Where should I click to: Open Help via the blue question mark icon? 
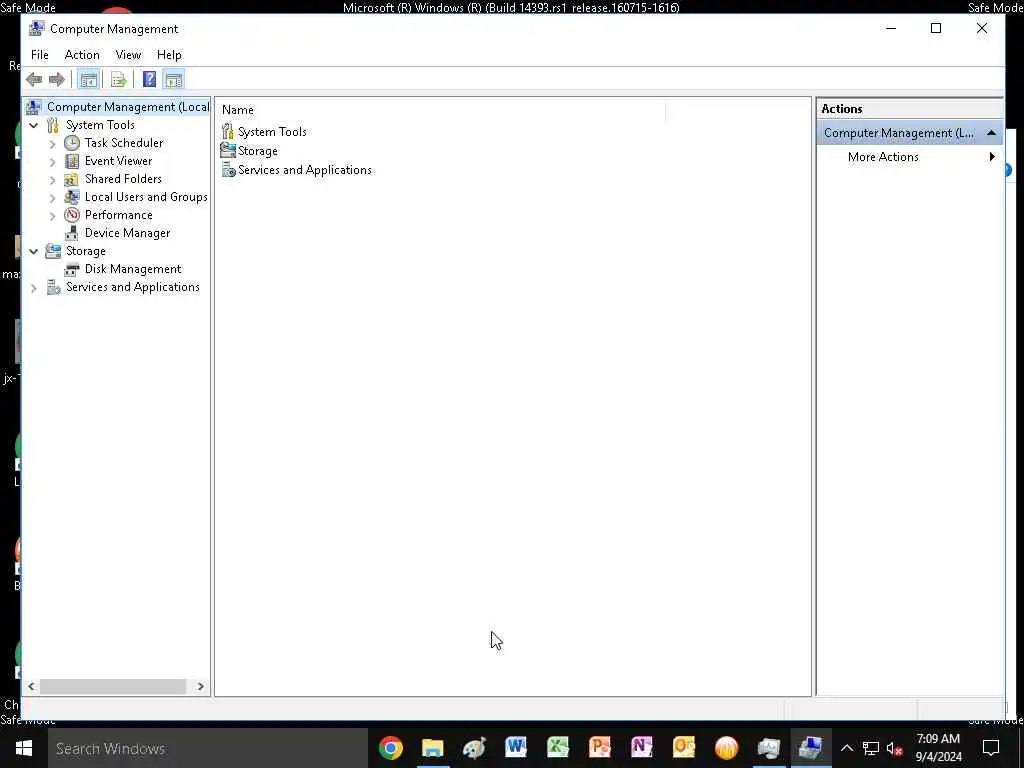point(150,80)
